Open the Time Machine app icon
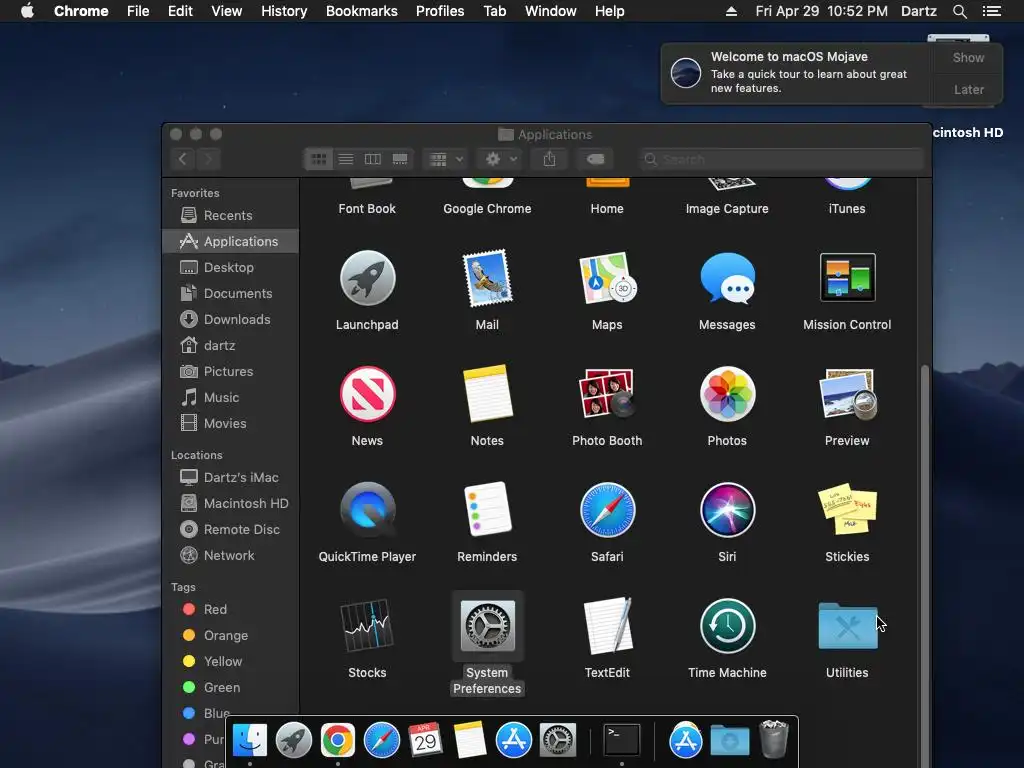The image size is (1024, 768). point(727,626)
